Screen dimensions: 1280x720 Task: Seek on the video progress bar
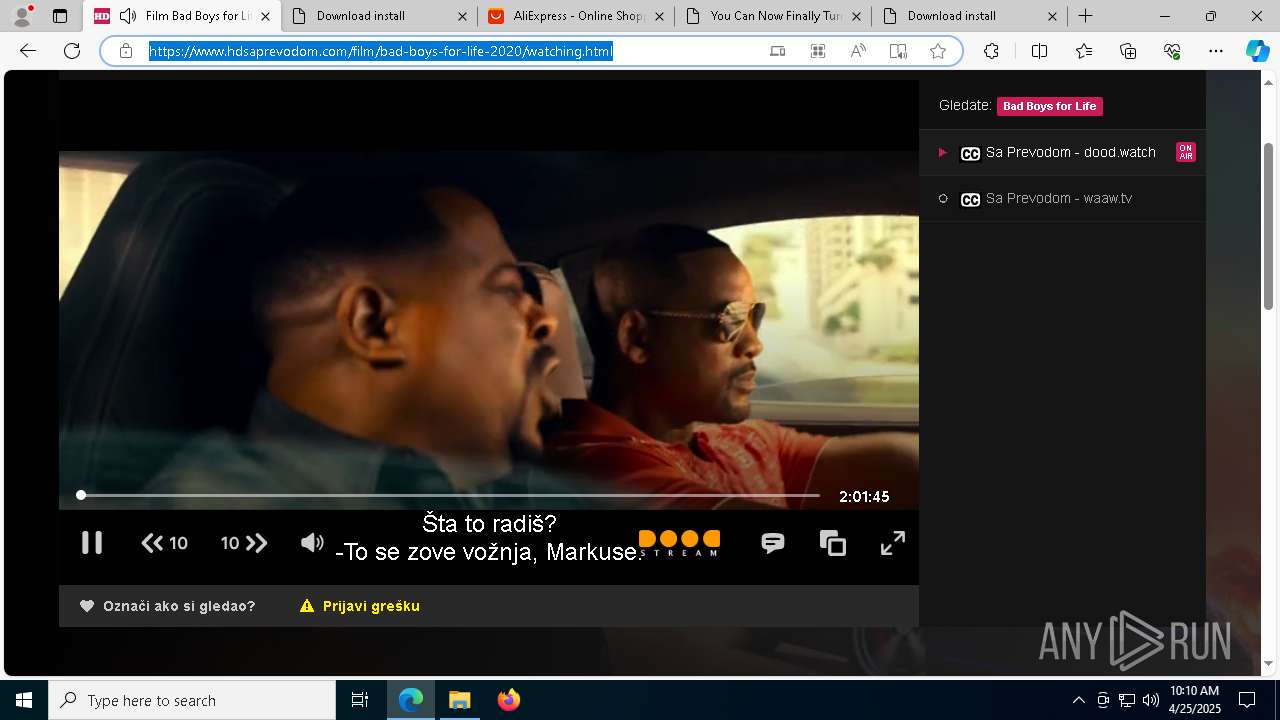point(450,495)
